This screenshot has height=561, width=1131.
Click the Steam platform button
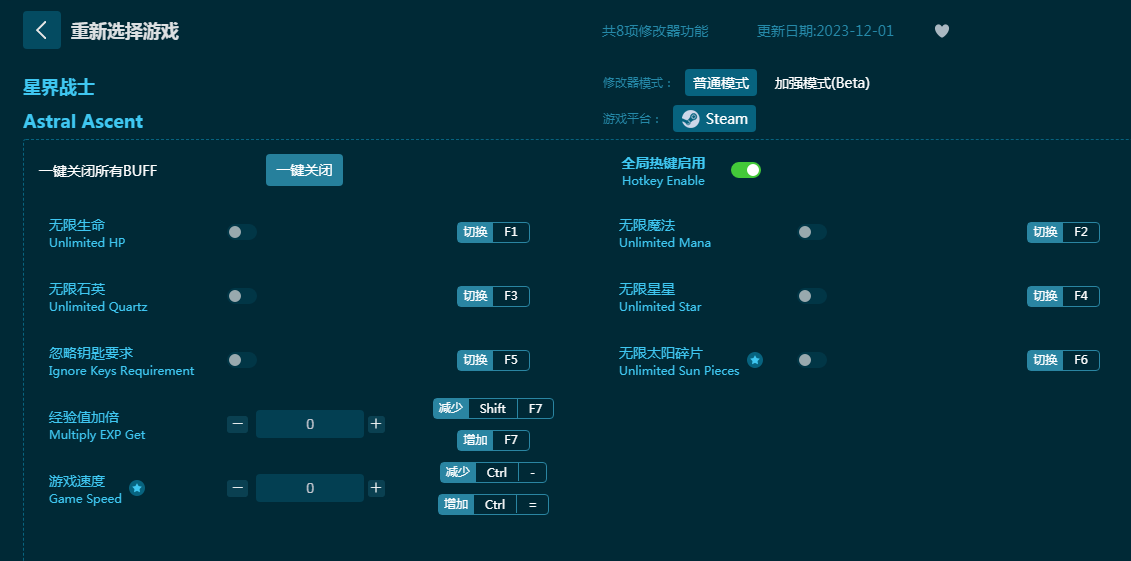click(x=714, y=119)
